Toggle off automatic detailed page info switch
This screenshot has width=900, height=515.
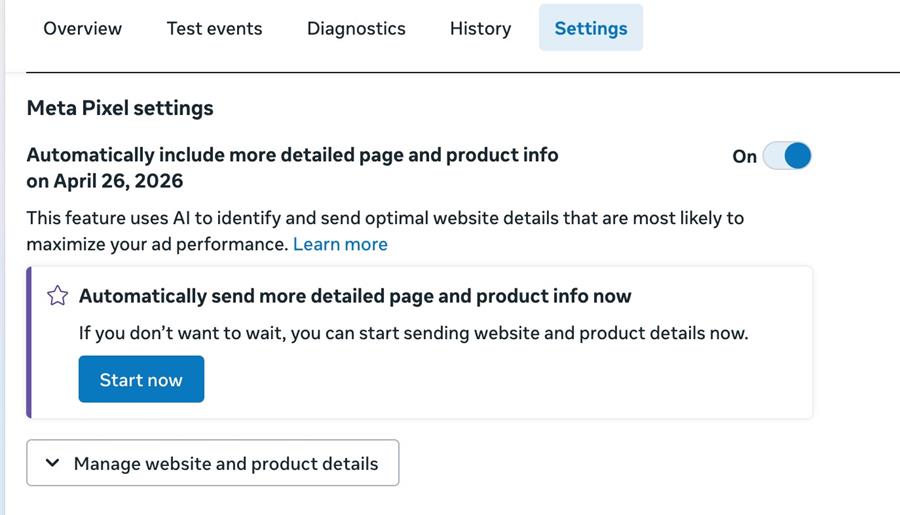(787, 156)
